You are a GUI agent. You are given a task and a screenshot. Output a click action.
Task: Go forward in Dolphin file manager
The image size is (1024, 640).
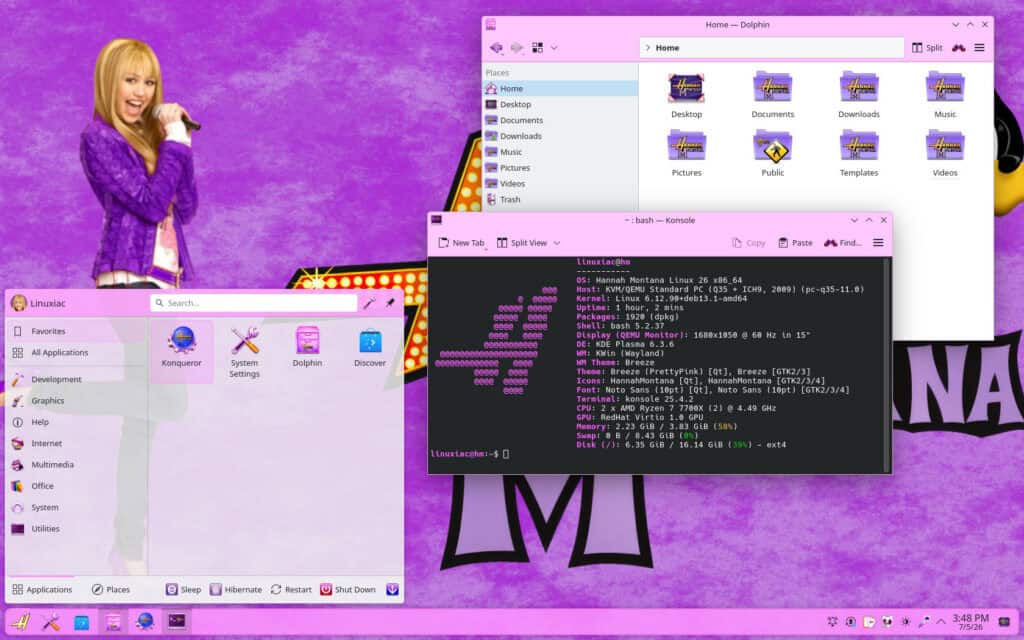click(x=517, y=48)
